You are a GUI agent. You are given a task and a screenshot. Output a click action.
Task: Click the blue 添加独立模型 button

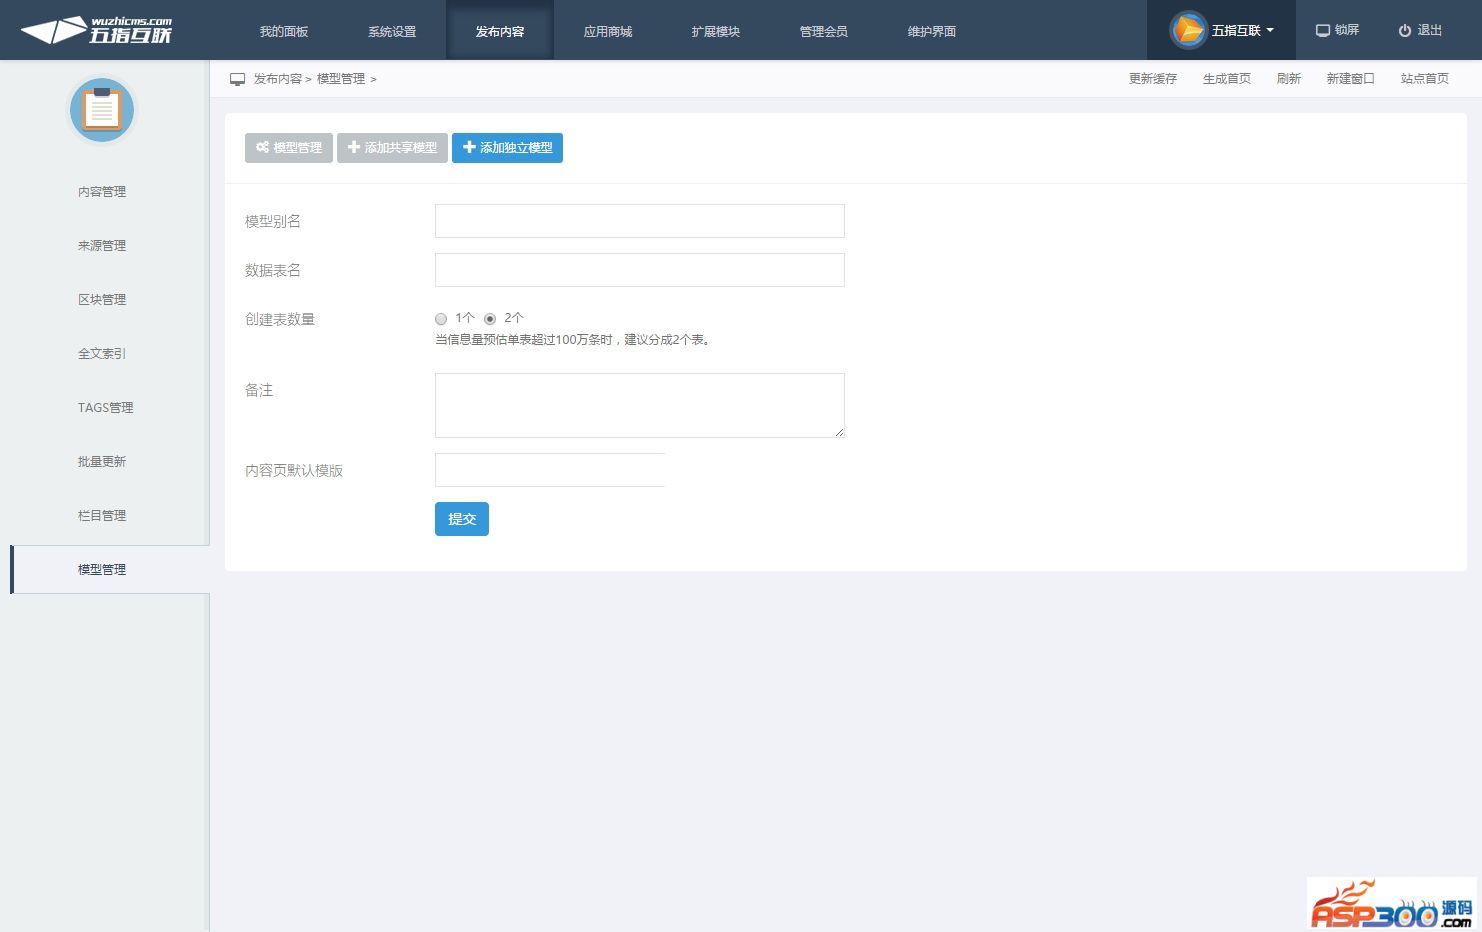point(507,148)
